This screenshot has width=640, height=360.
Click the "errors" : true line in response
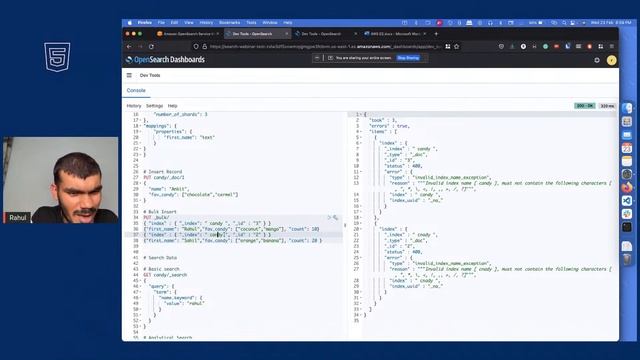[x=389, y=126]
